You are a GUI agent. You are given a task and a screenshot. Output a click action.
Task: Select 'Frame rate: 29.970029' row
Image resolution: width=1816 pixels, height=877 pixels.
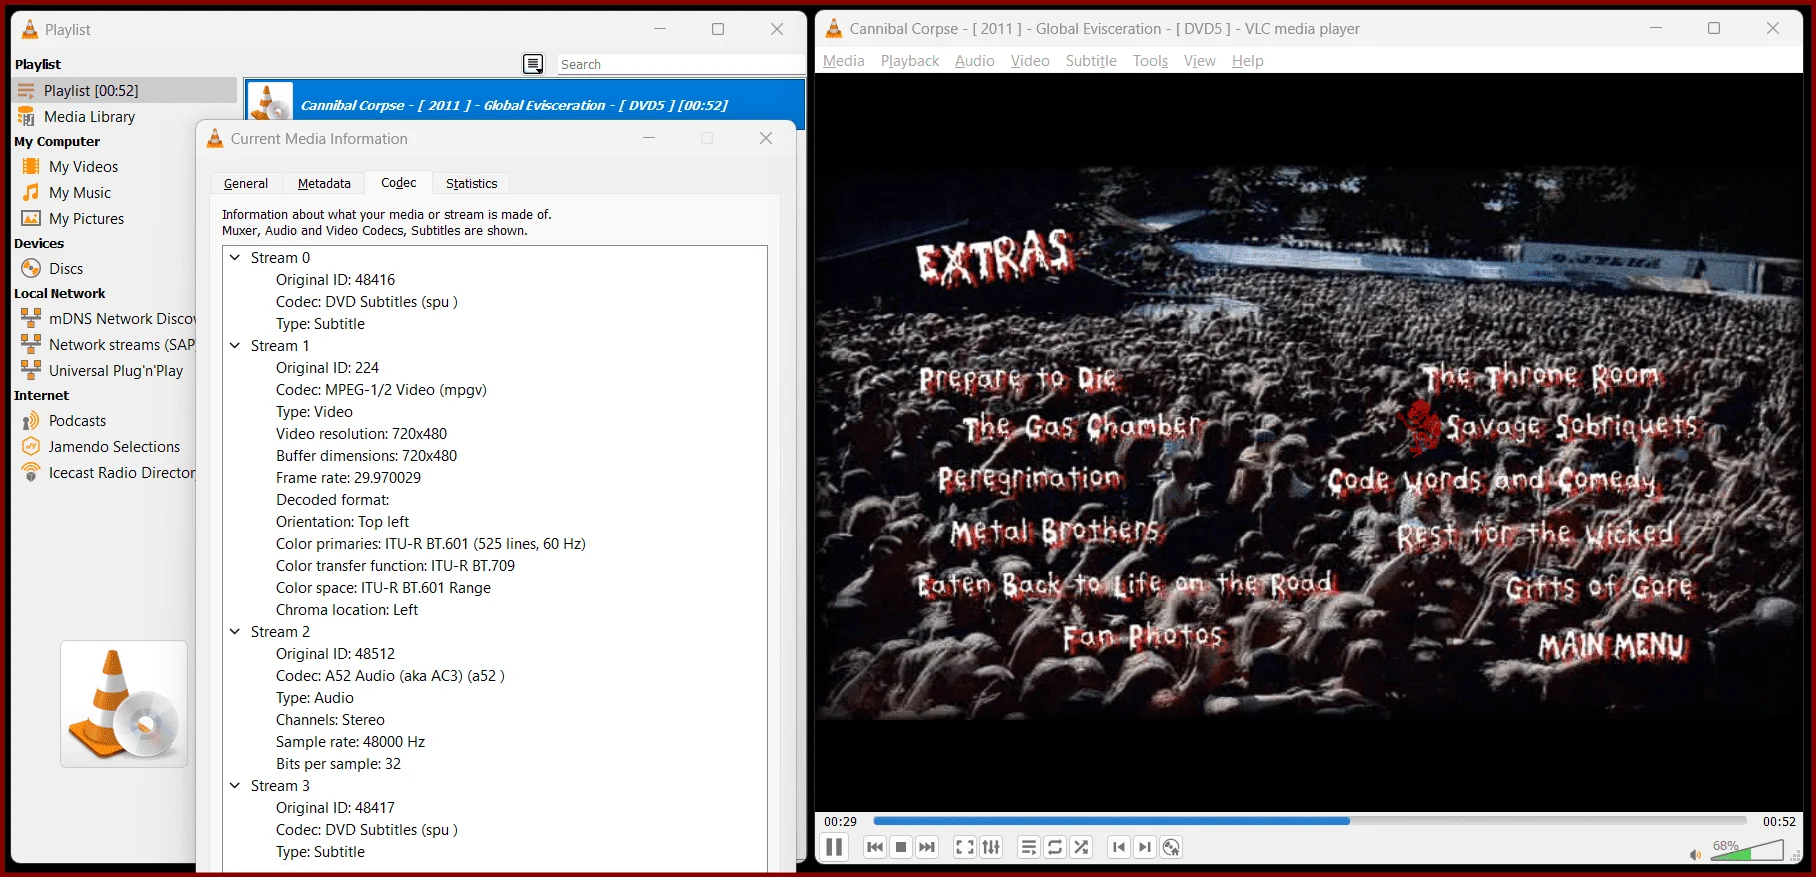(348, 477)
